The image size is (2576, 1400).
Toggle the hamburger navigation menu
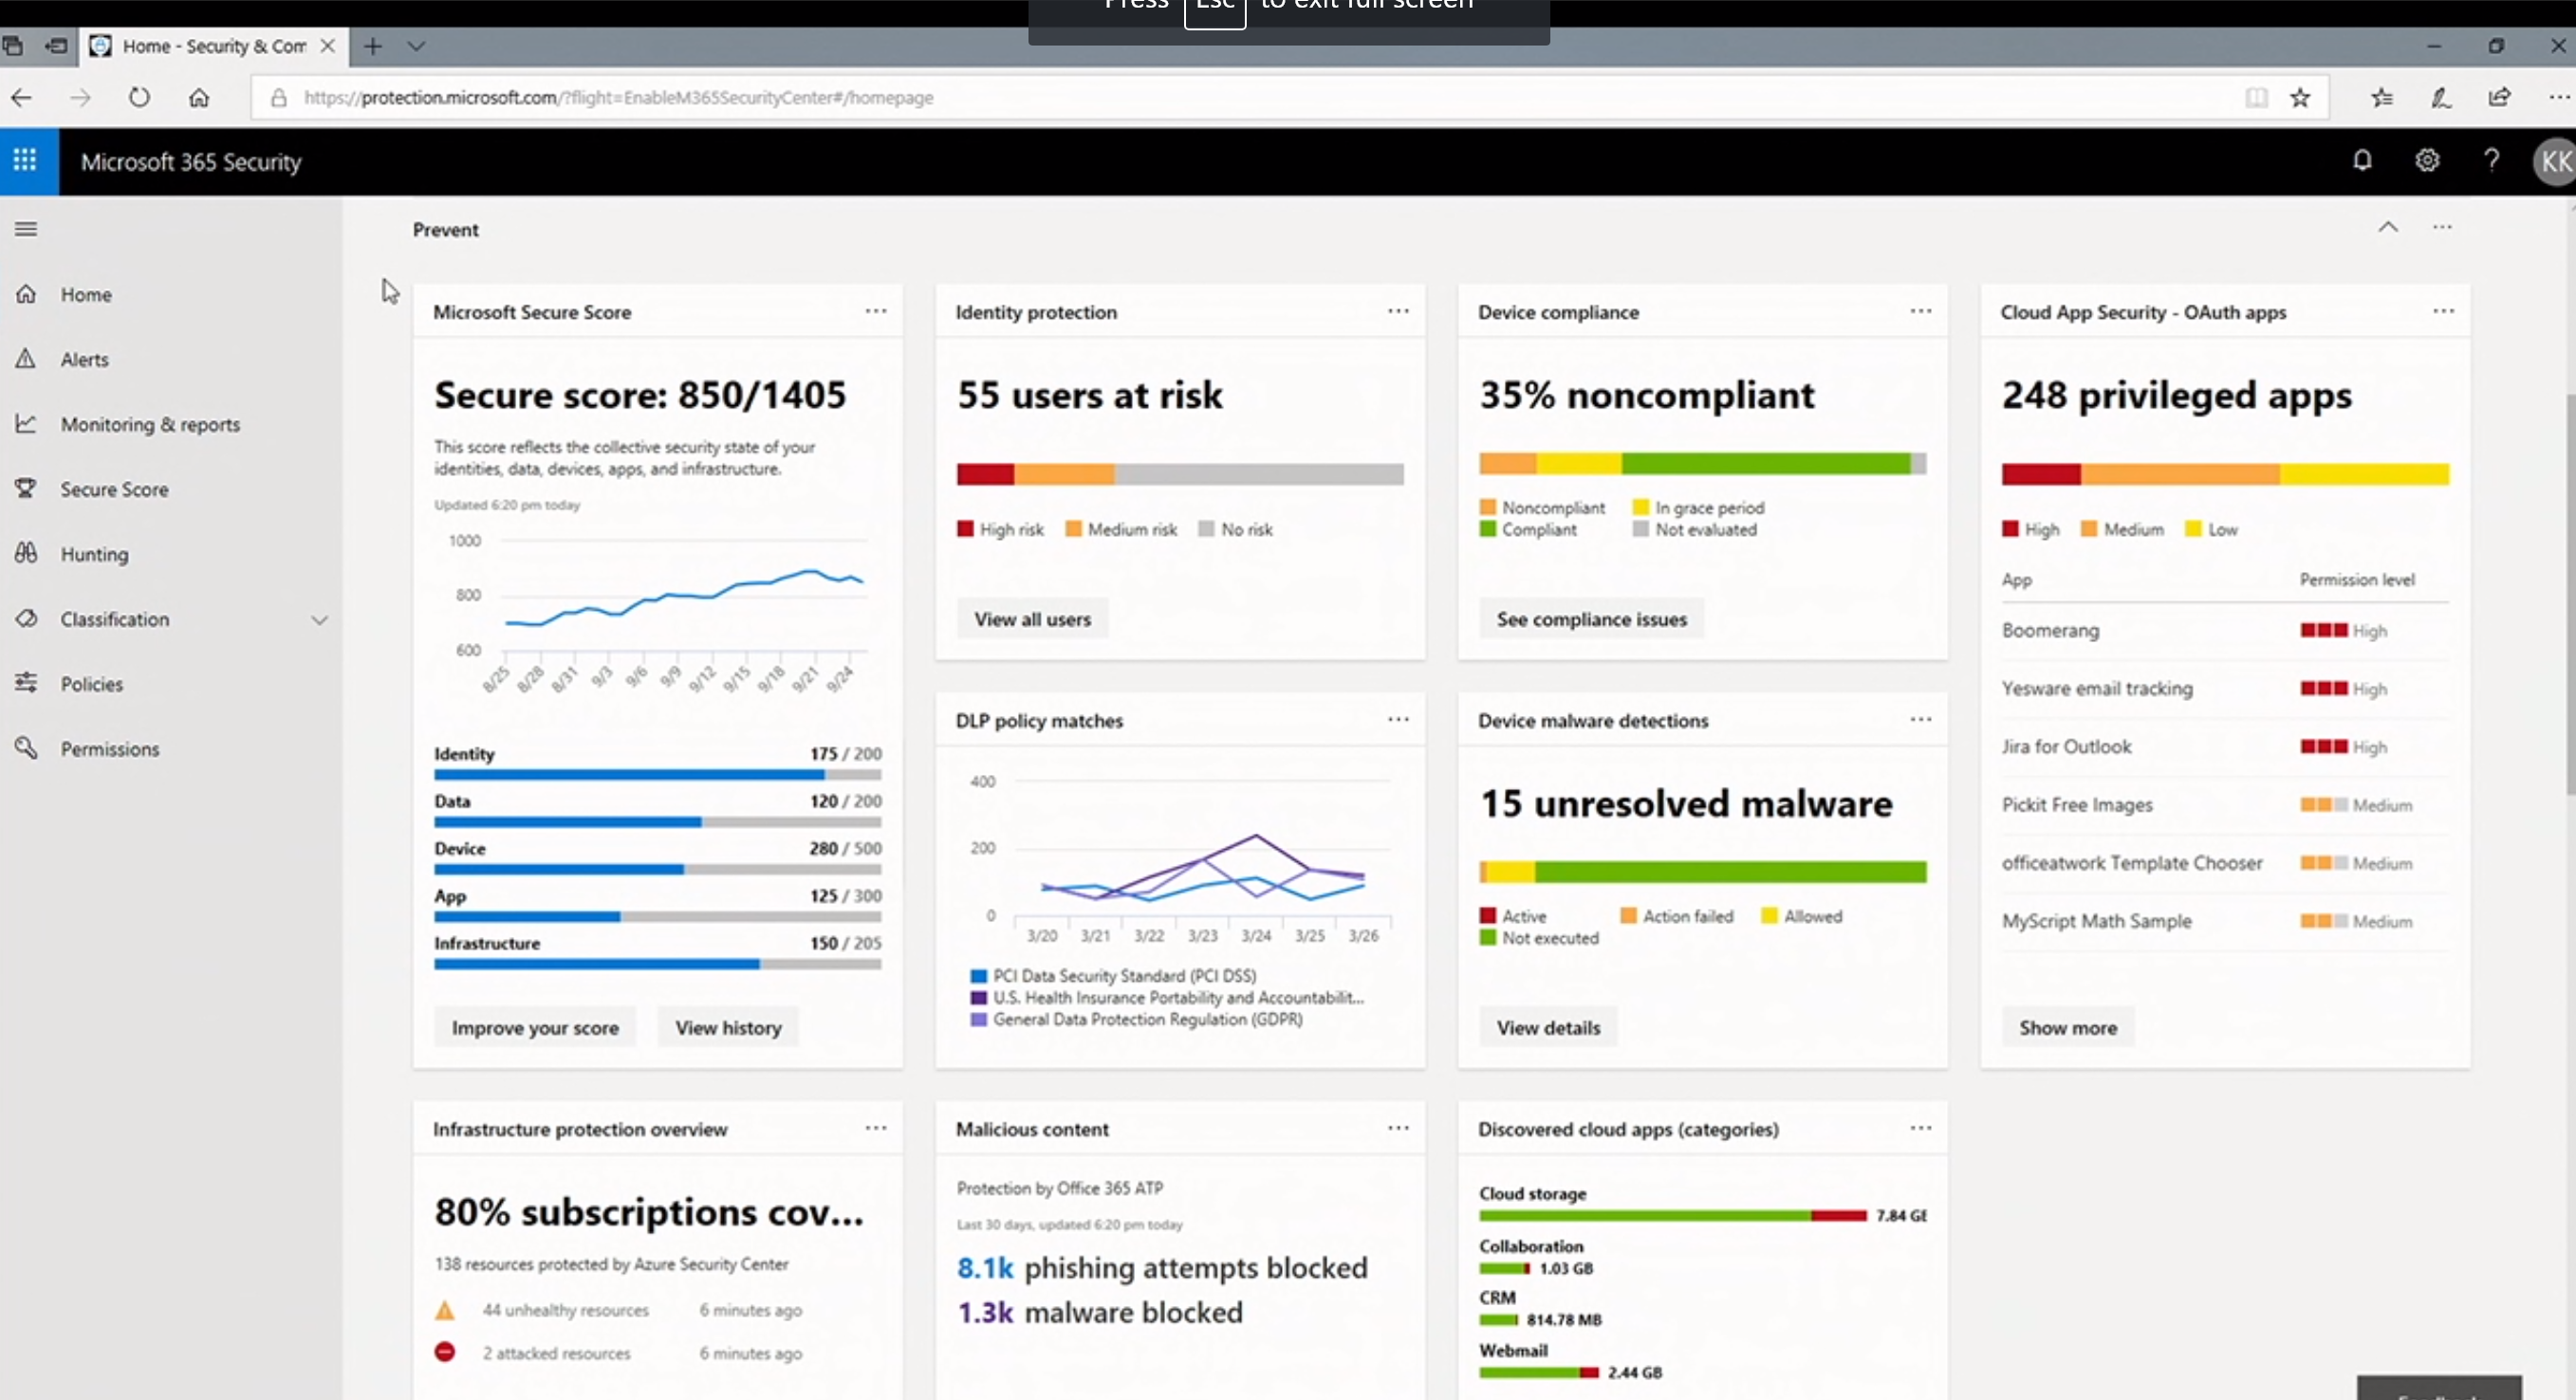click(26, 229)
